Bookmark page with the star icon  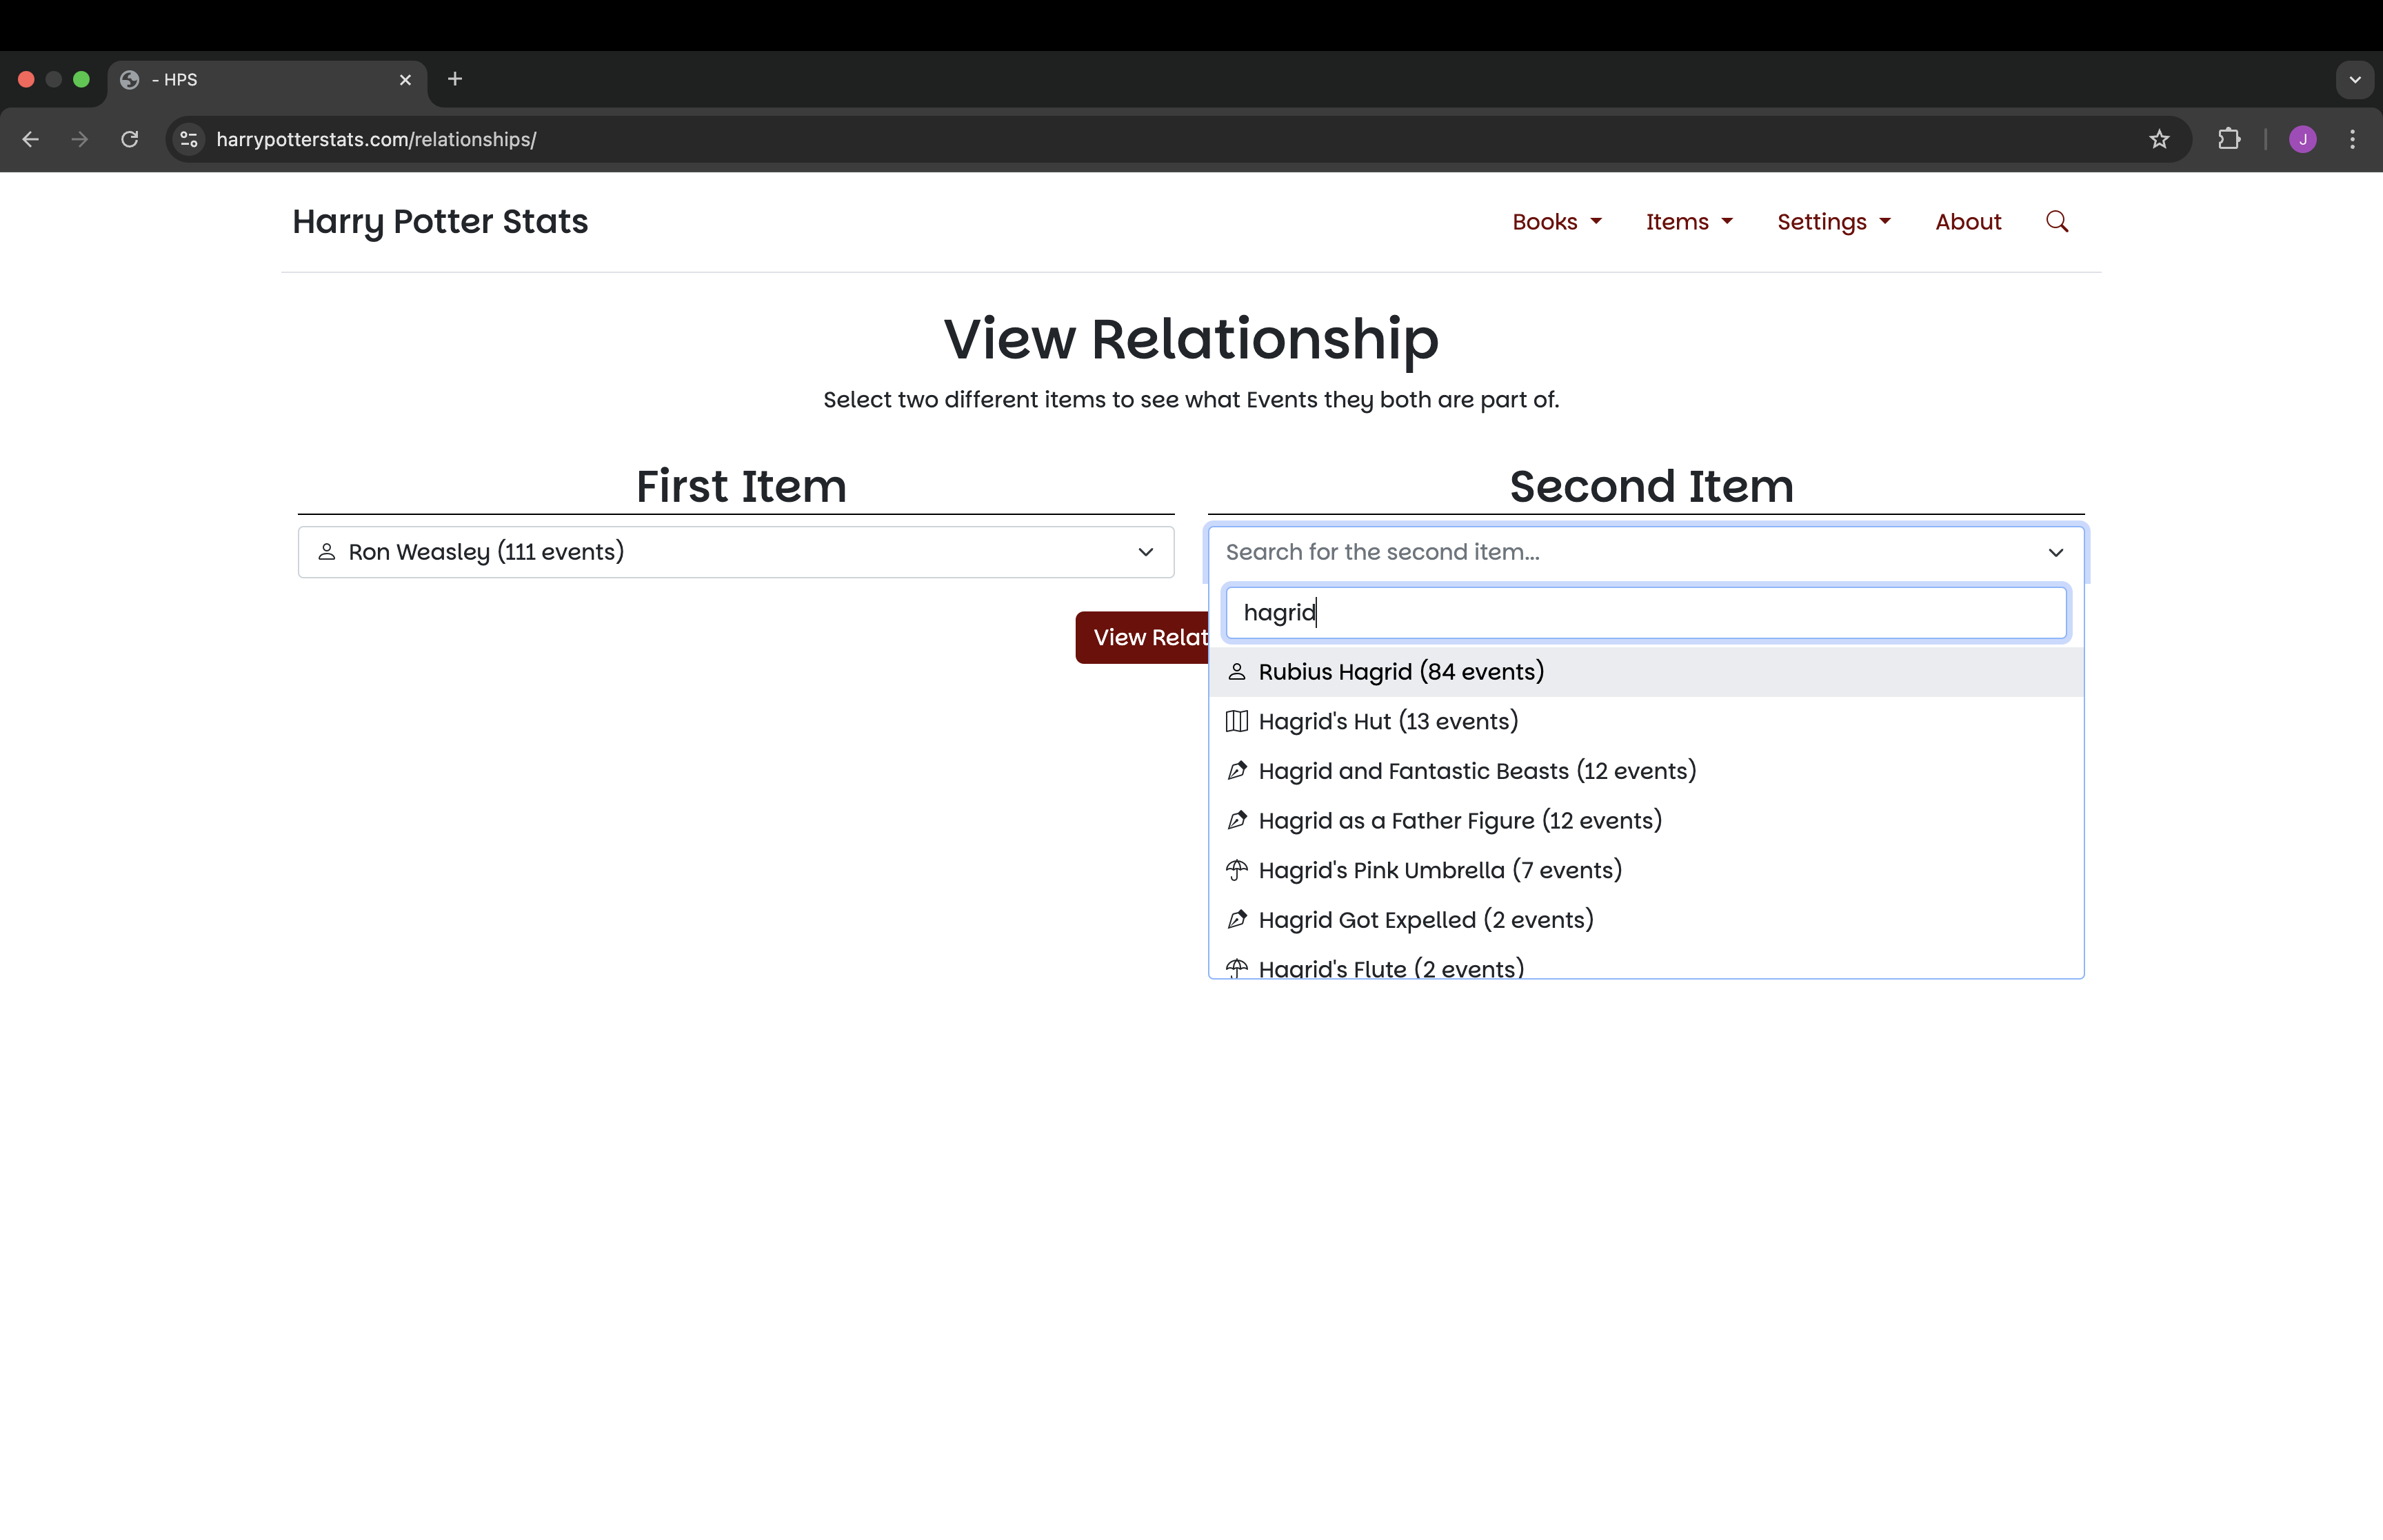[2159, 139]
